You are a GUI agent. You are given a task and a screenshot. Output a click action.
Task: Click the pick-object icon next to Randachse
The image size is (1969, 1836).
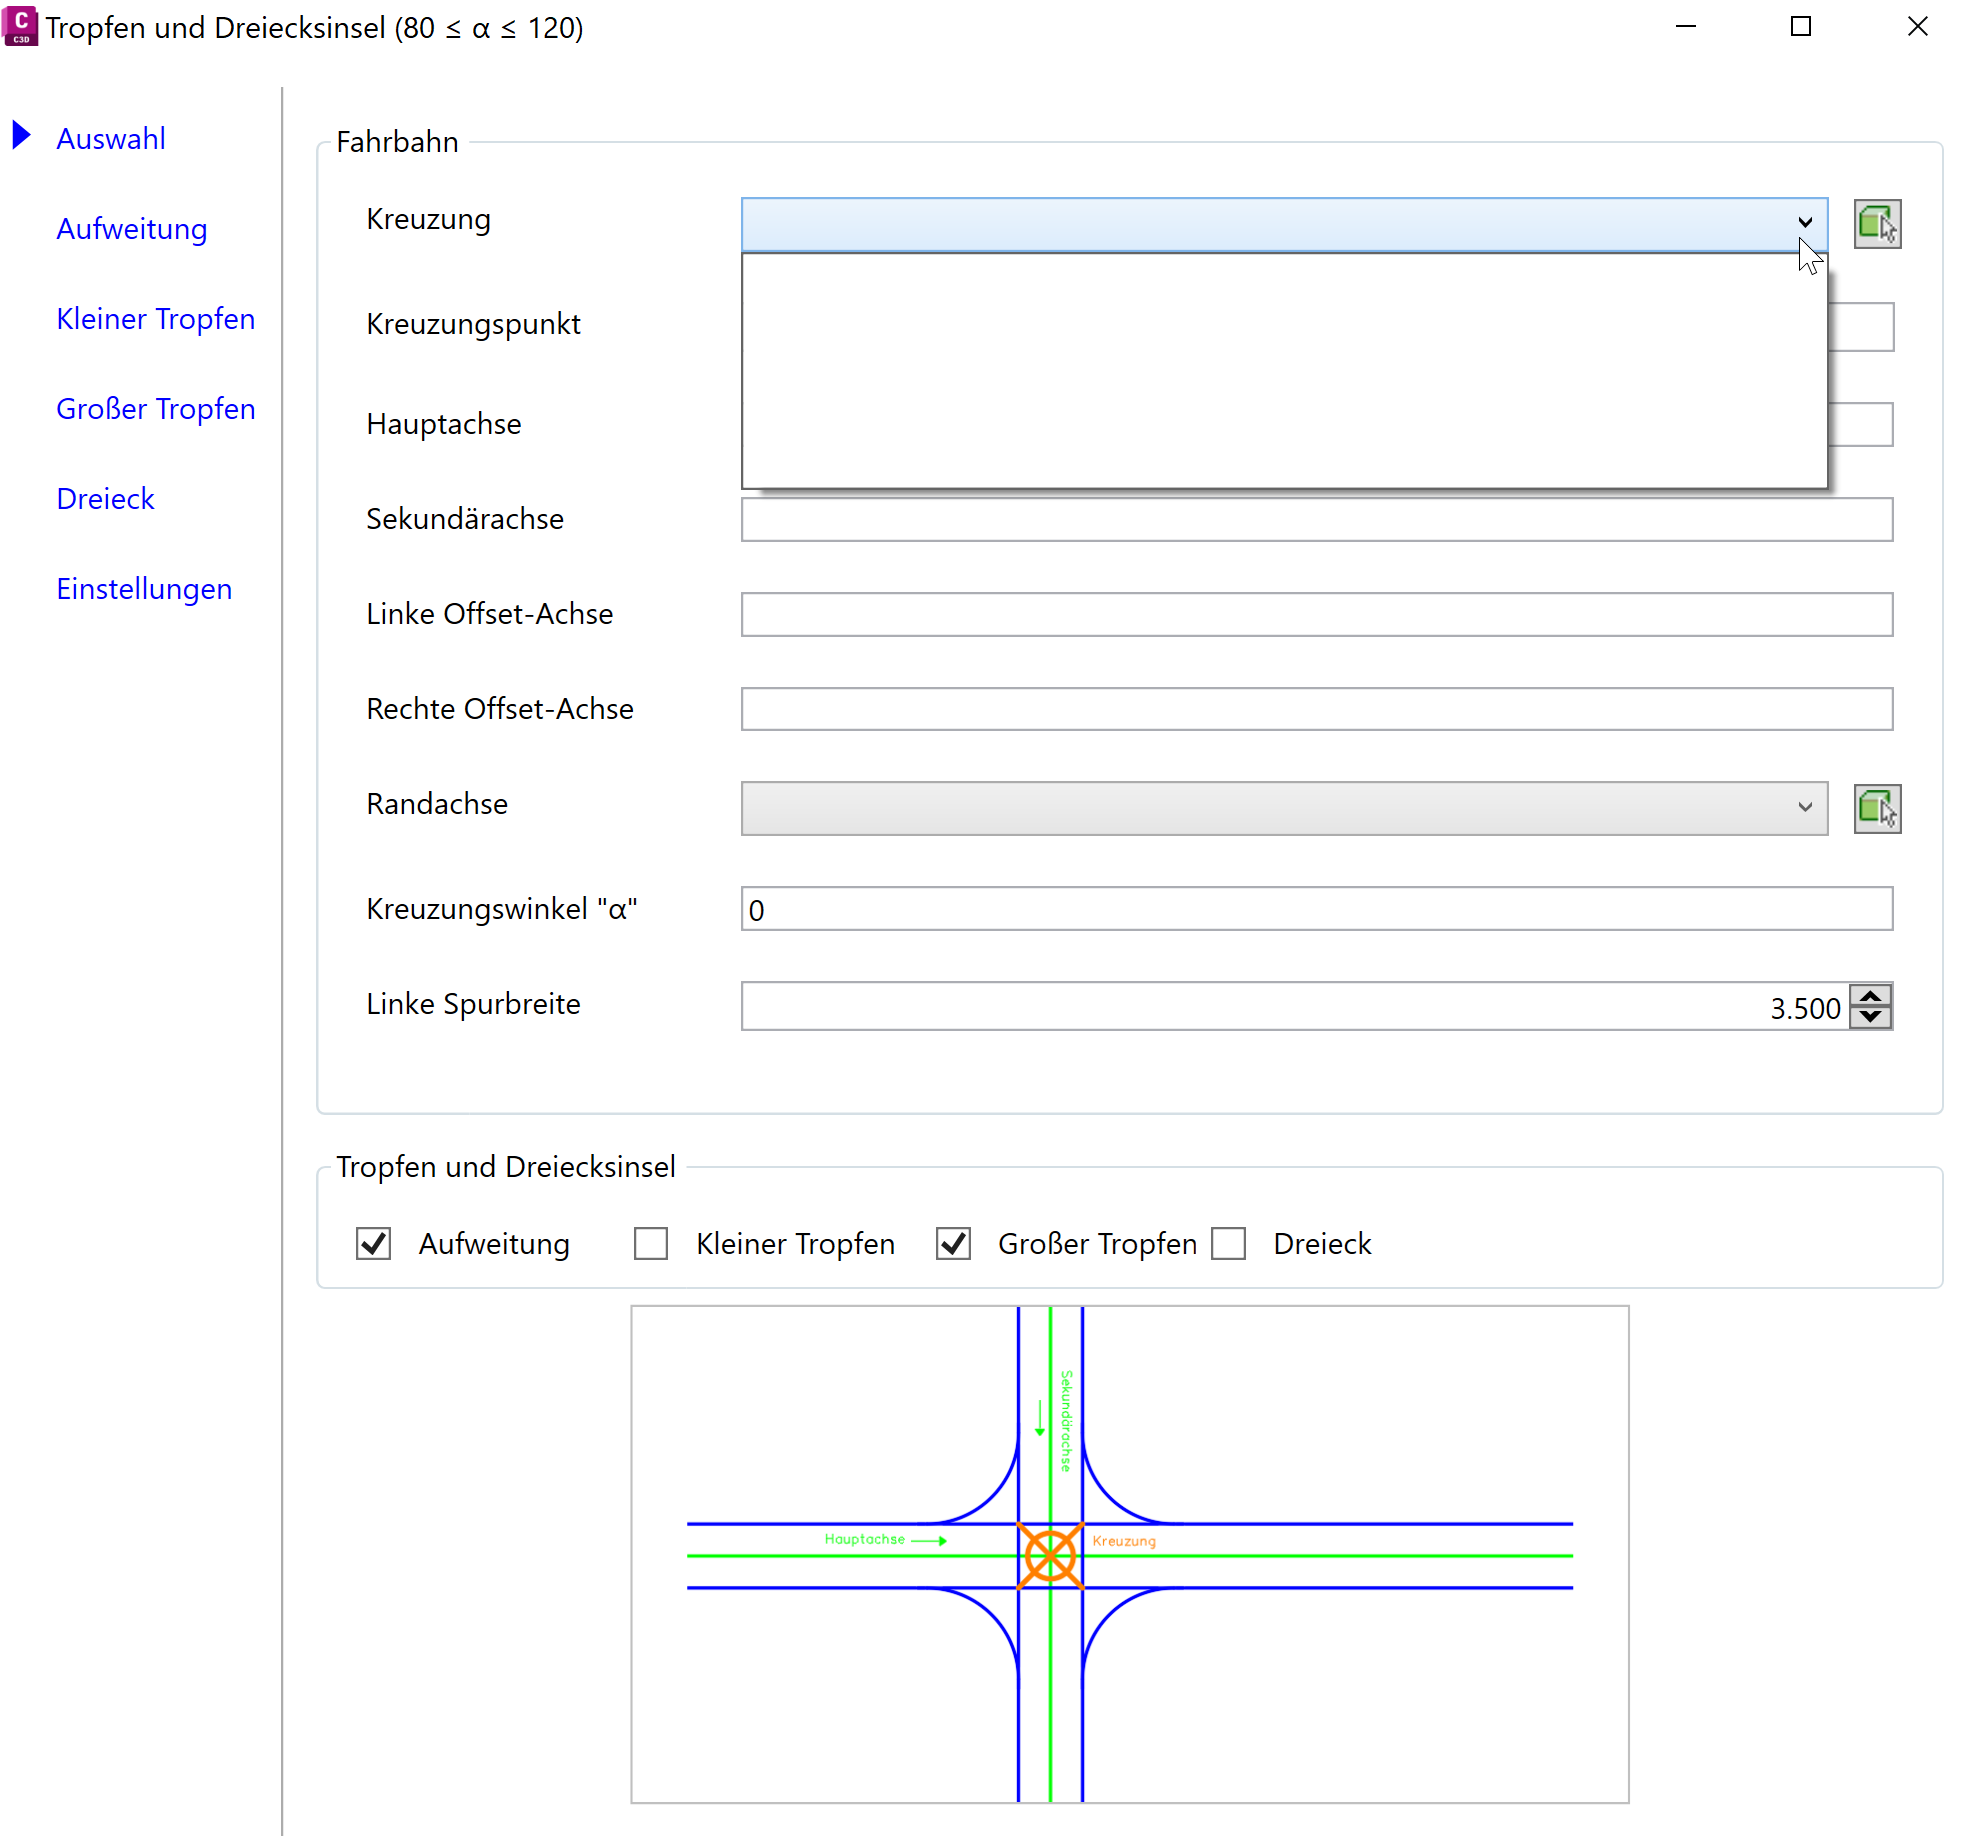click(x=1876, y=809)
